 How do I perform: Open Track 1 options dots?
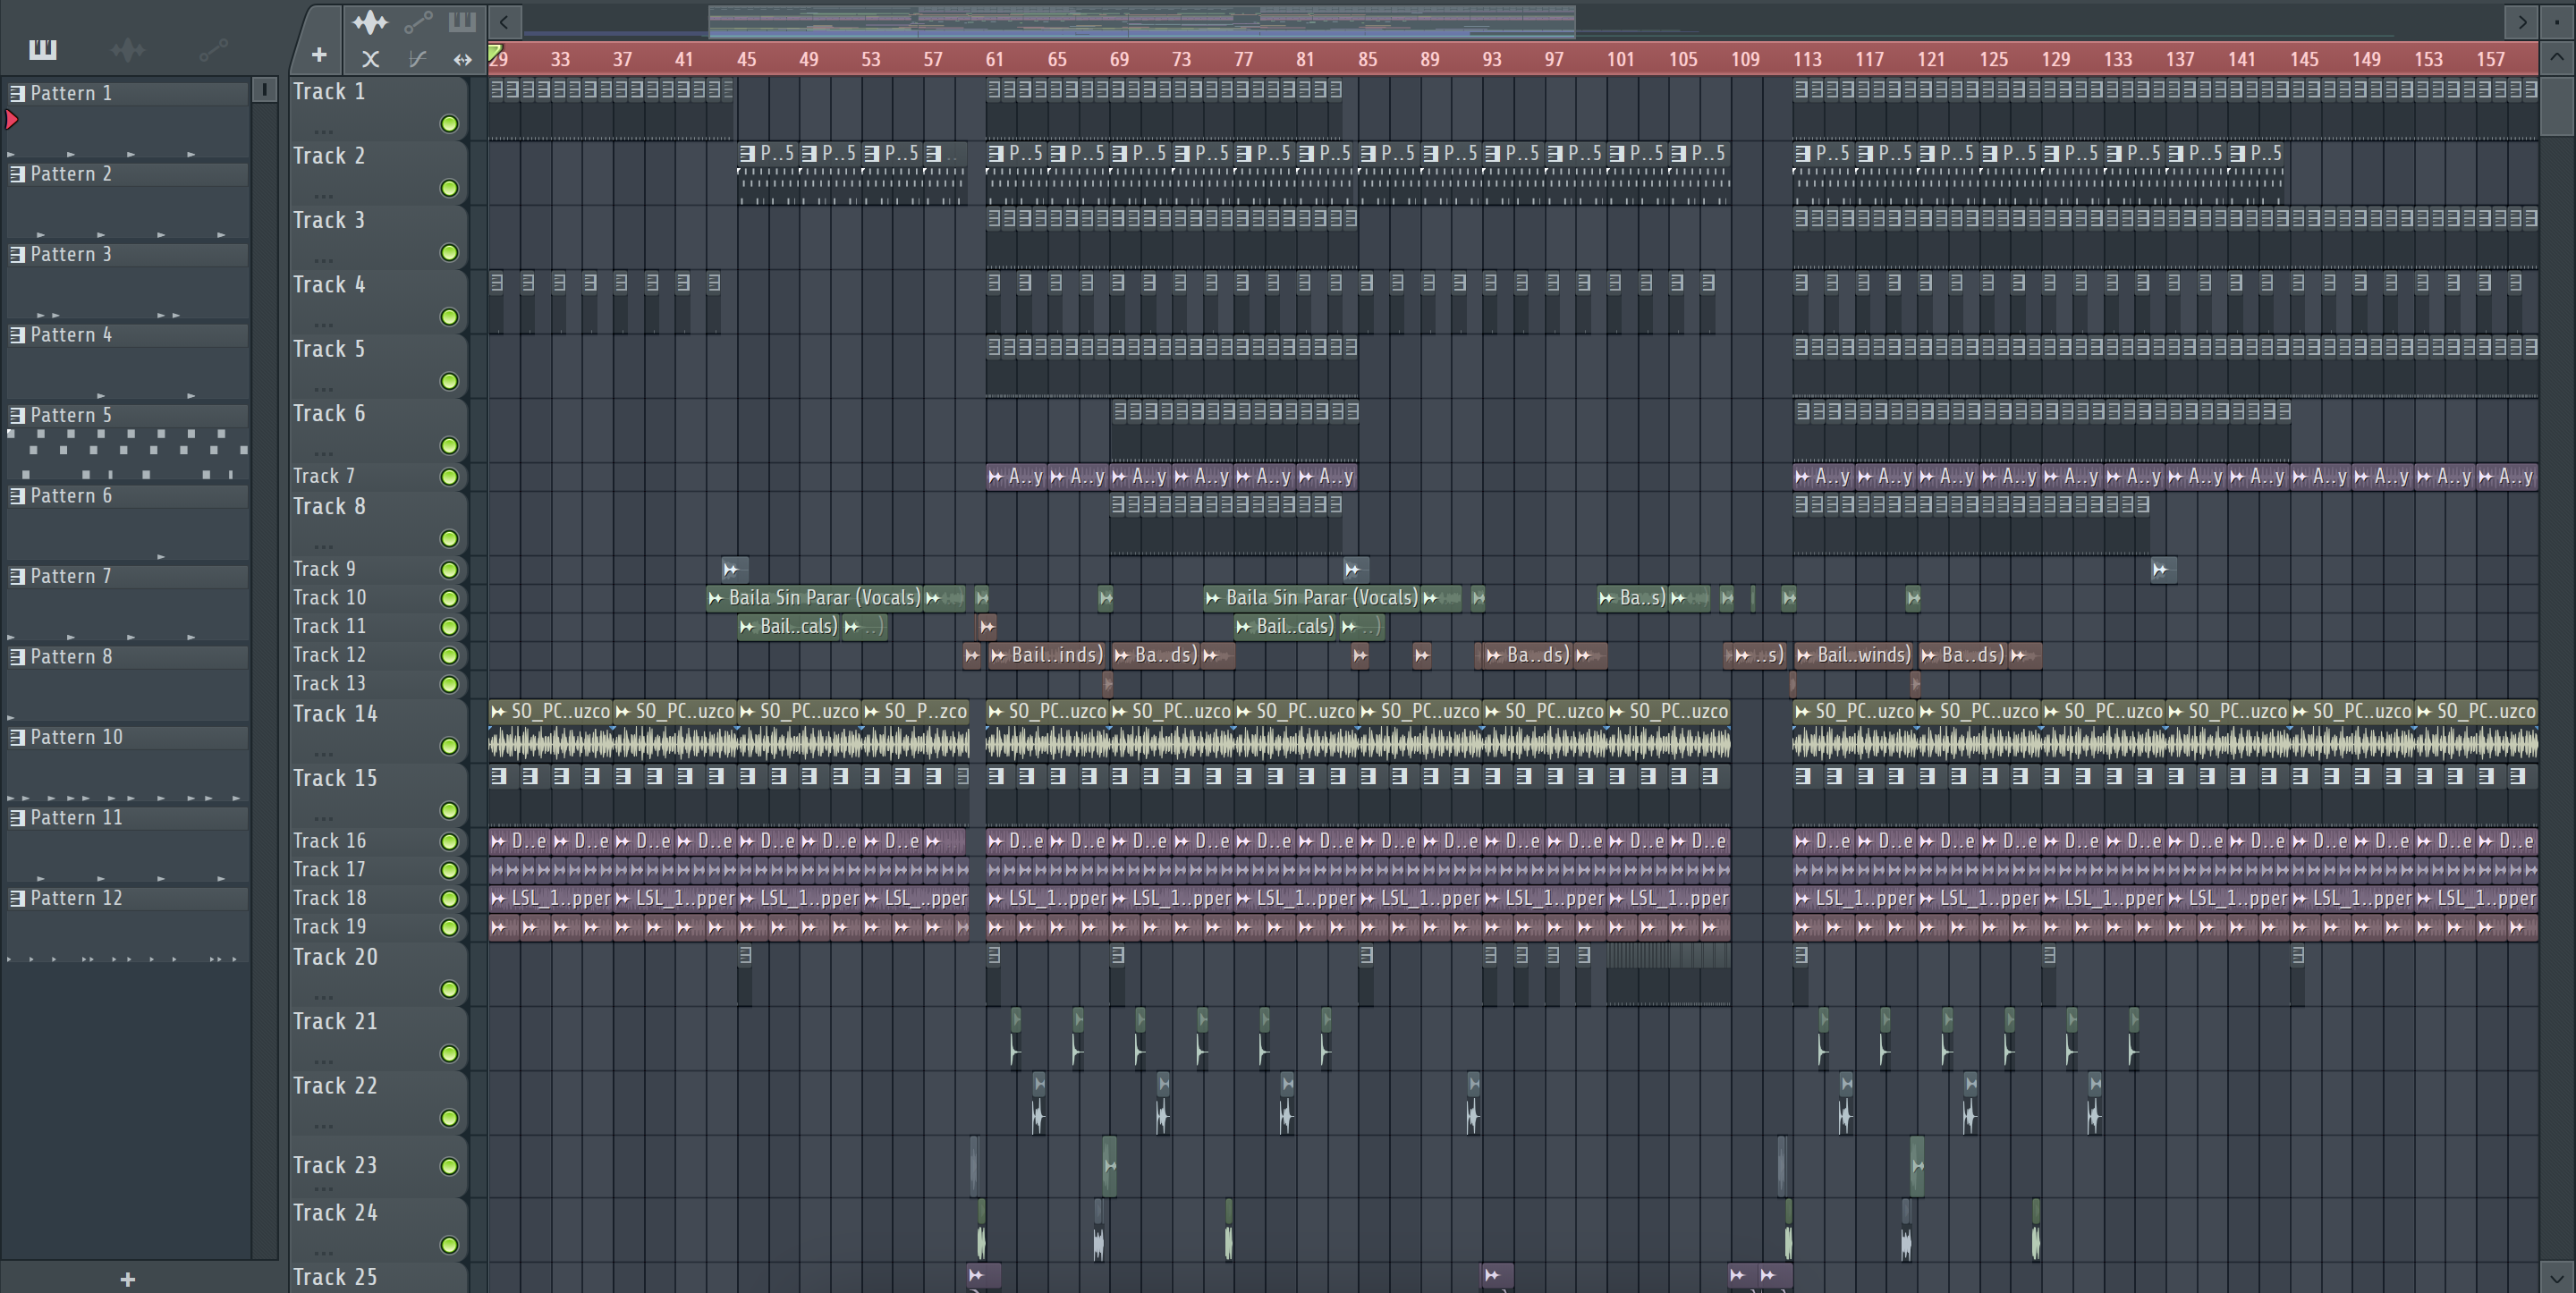[x=322, y=131]
